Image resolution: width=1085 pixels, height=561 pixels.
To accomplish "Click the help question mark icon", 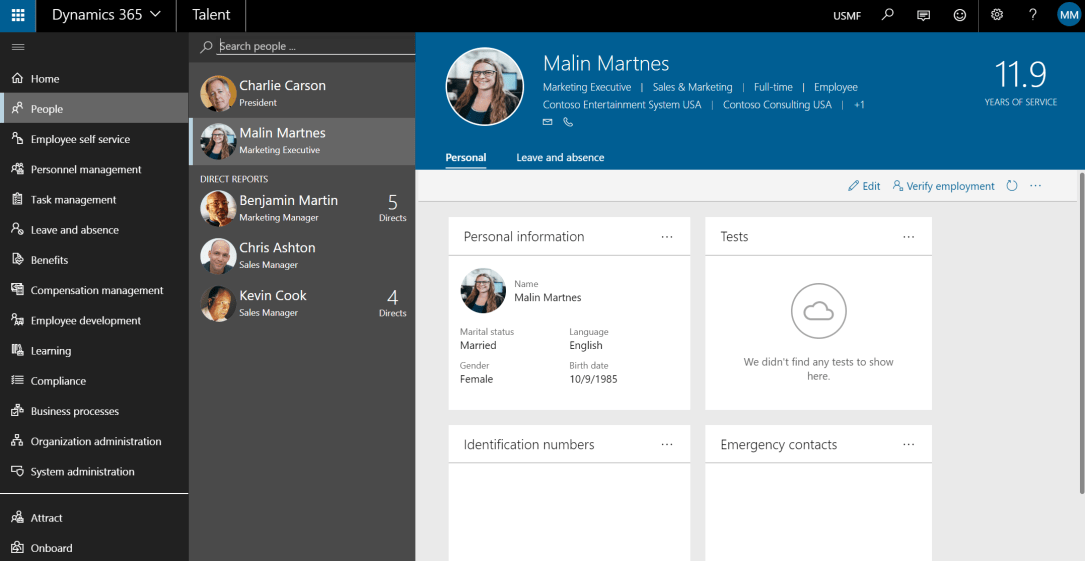I will click(x=1032, y=15).
